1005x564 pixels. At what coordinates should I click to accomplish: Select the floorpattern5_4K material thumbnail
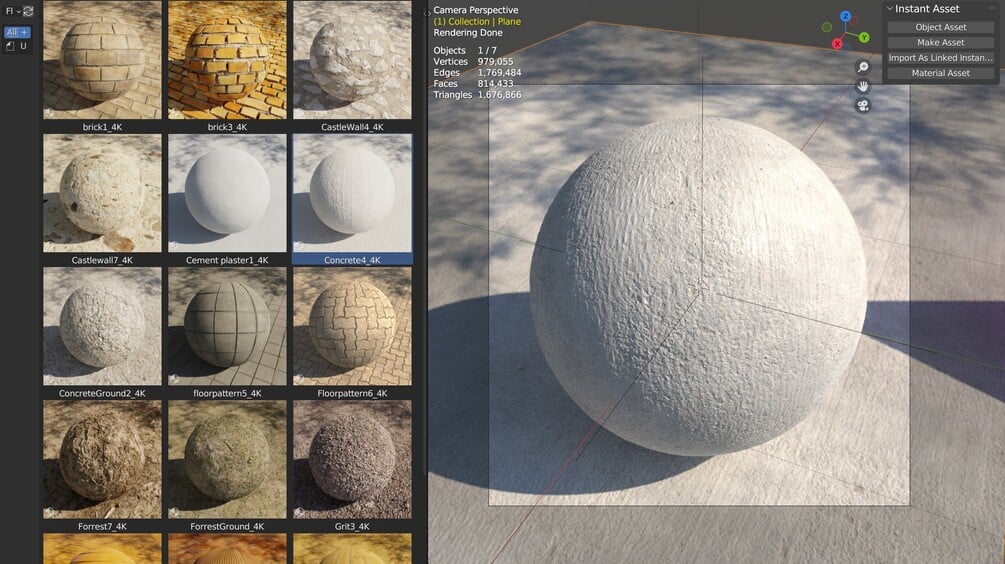(227, 326)
